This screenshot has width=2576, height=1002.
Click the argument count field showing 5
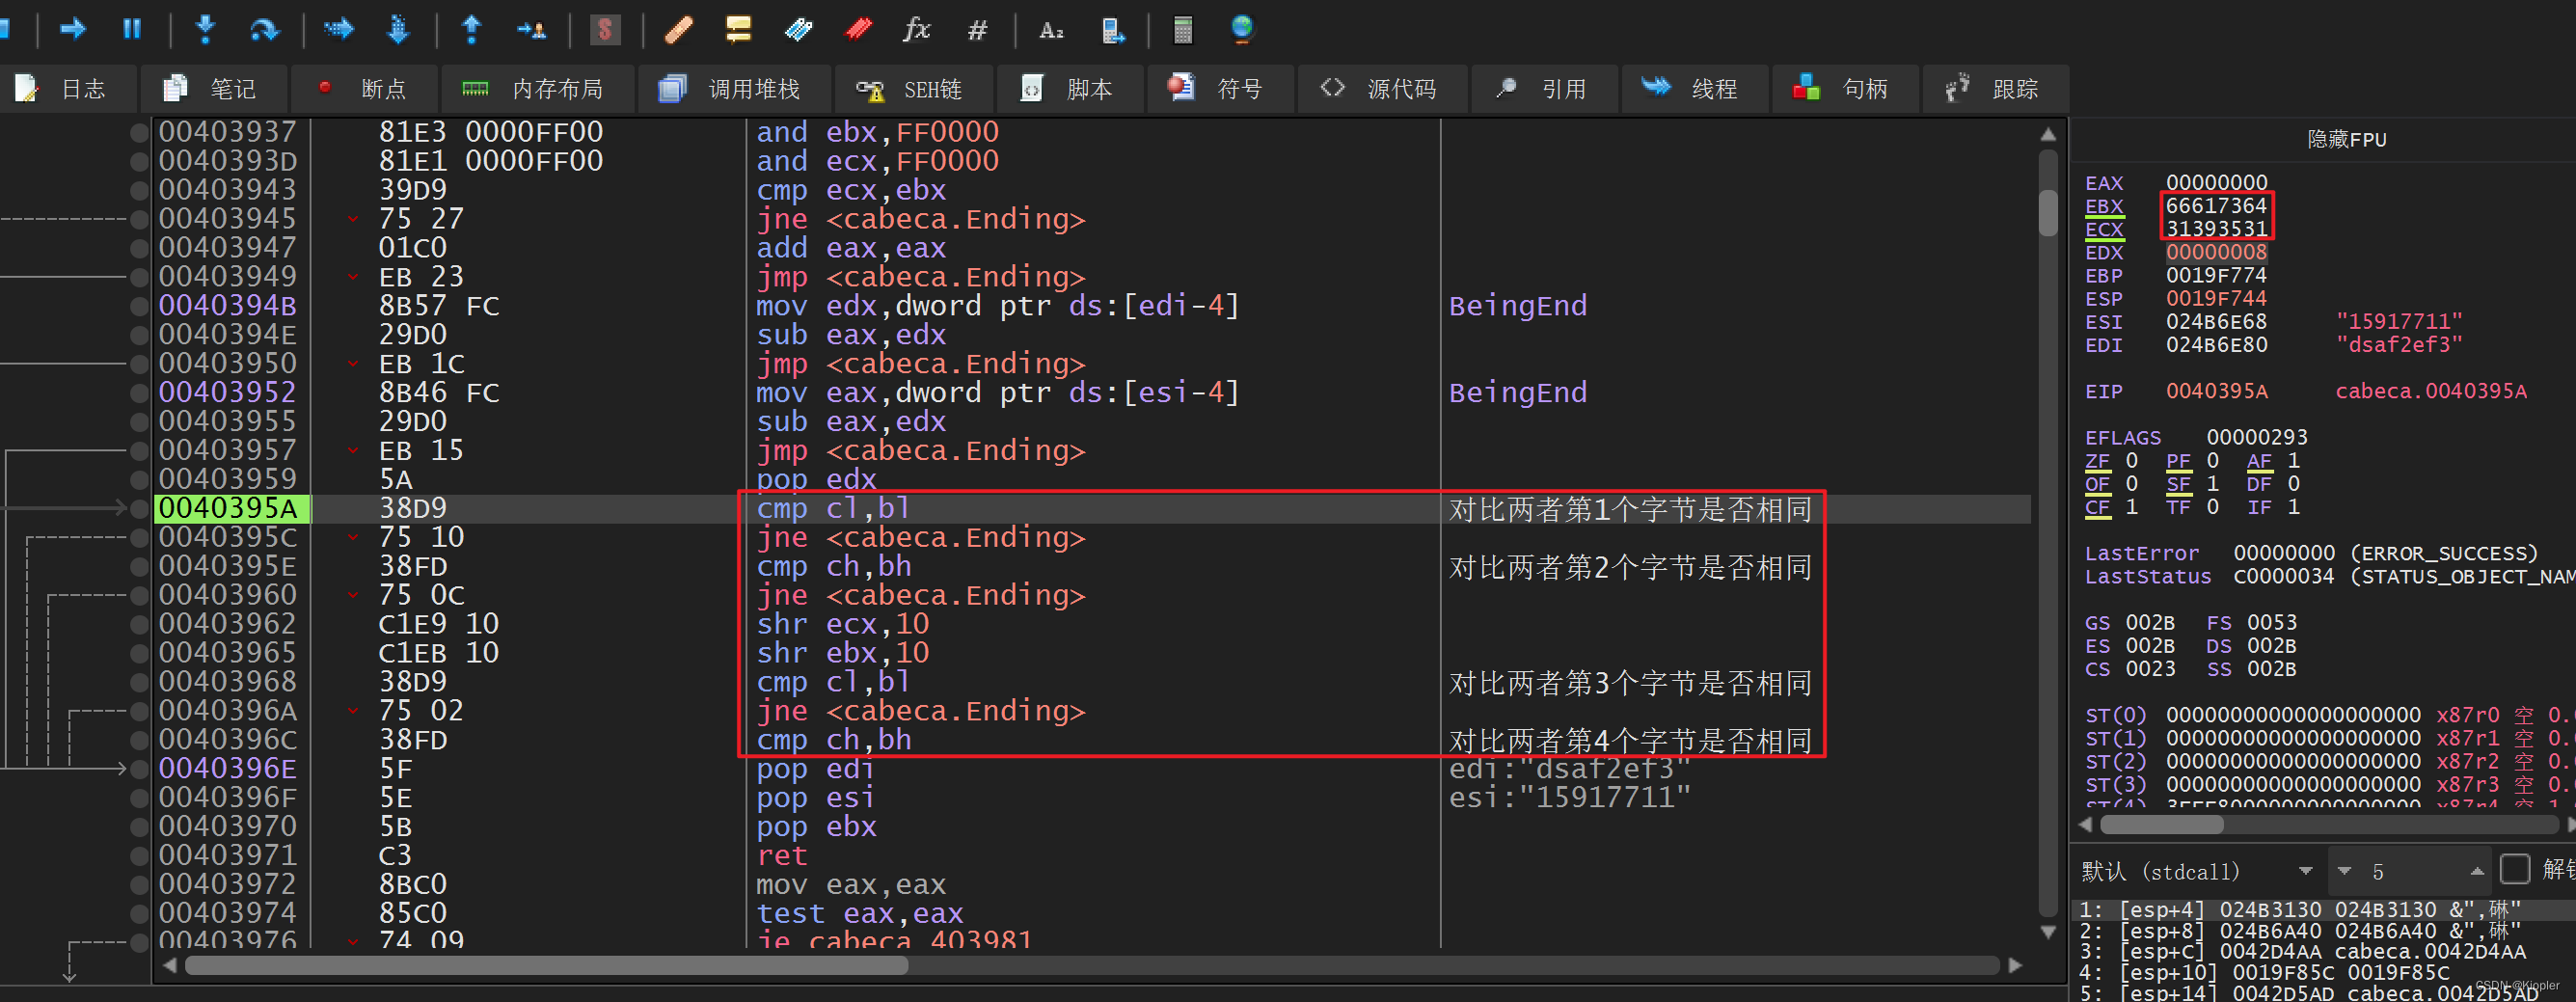2410,871
